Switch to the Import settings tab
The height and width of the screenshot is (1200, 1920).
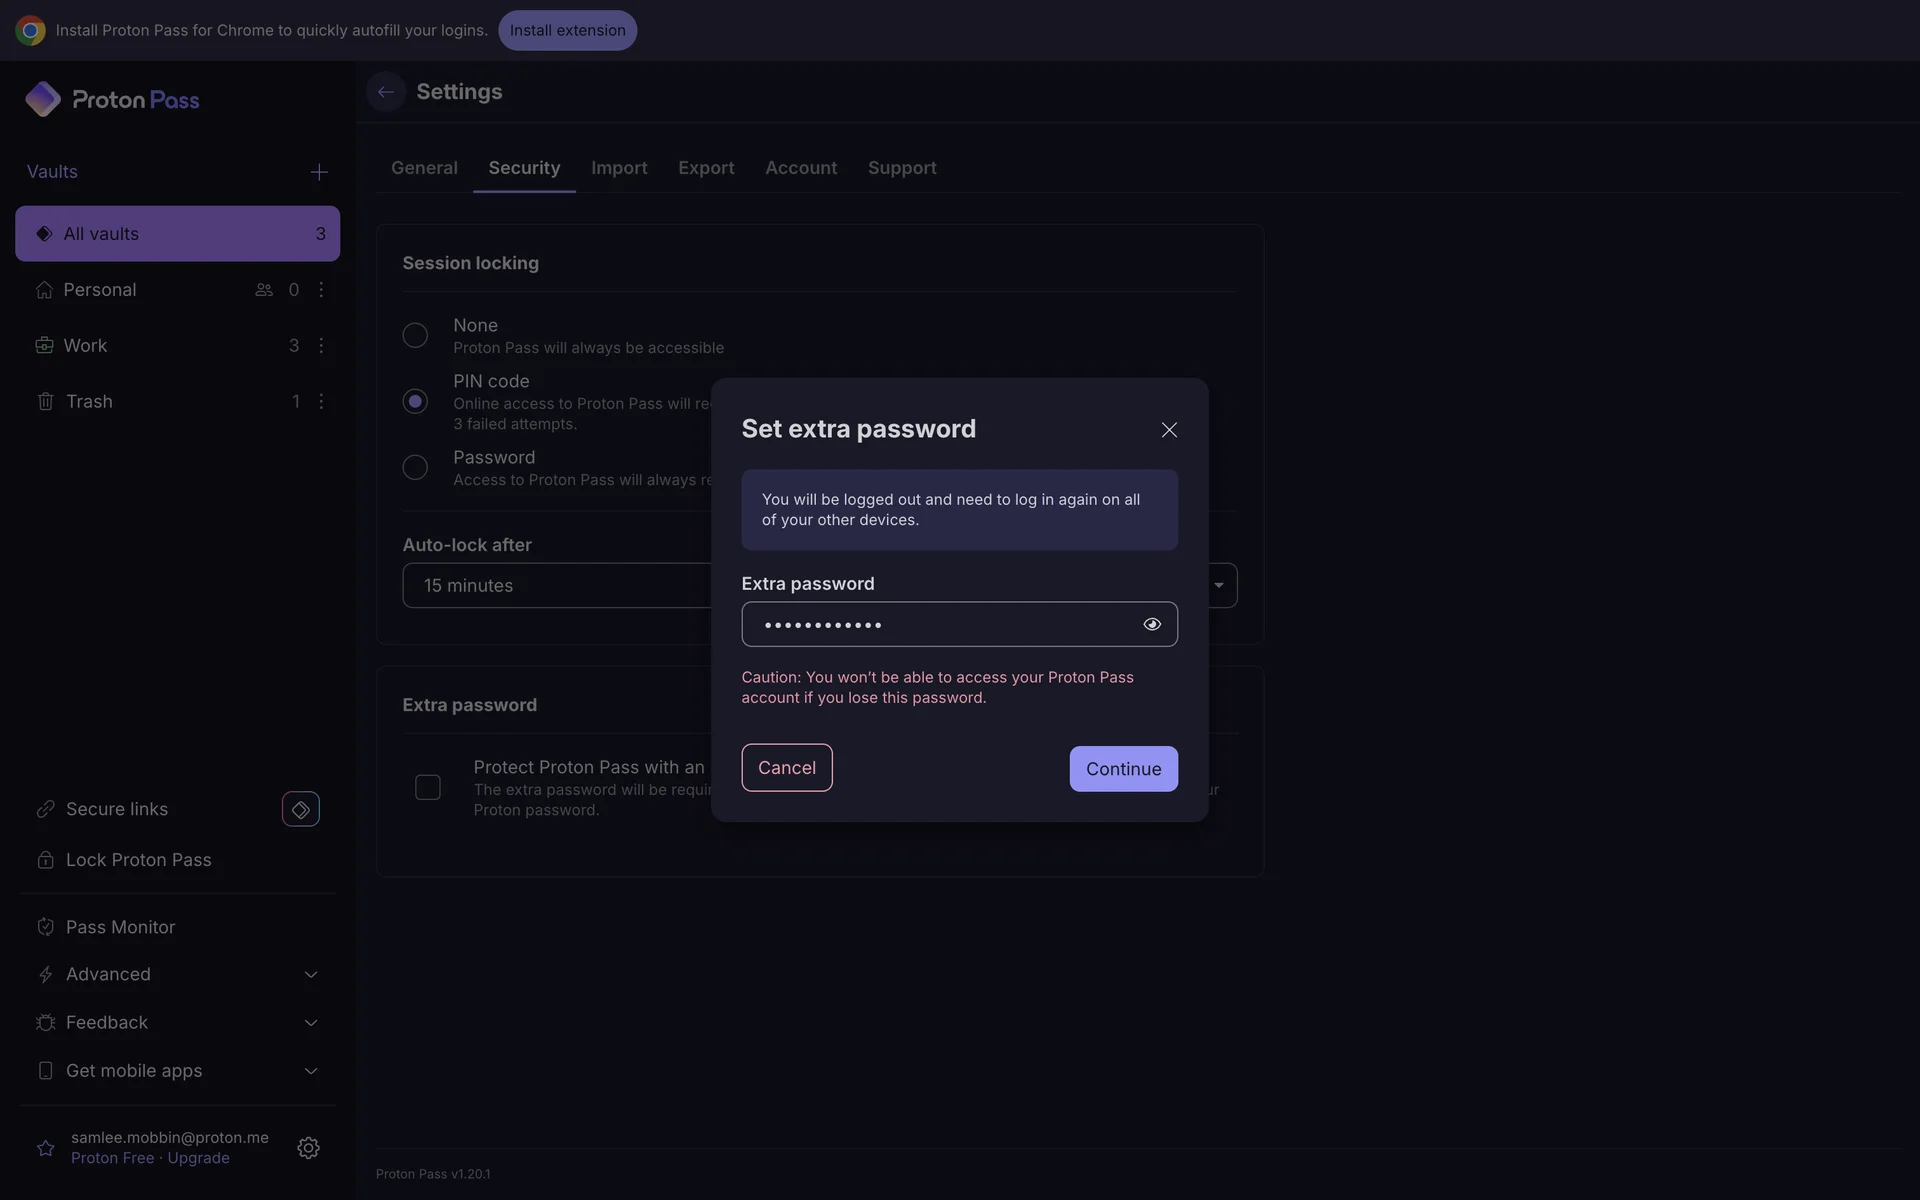tap(619, 168)
